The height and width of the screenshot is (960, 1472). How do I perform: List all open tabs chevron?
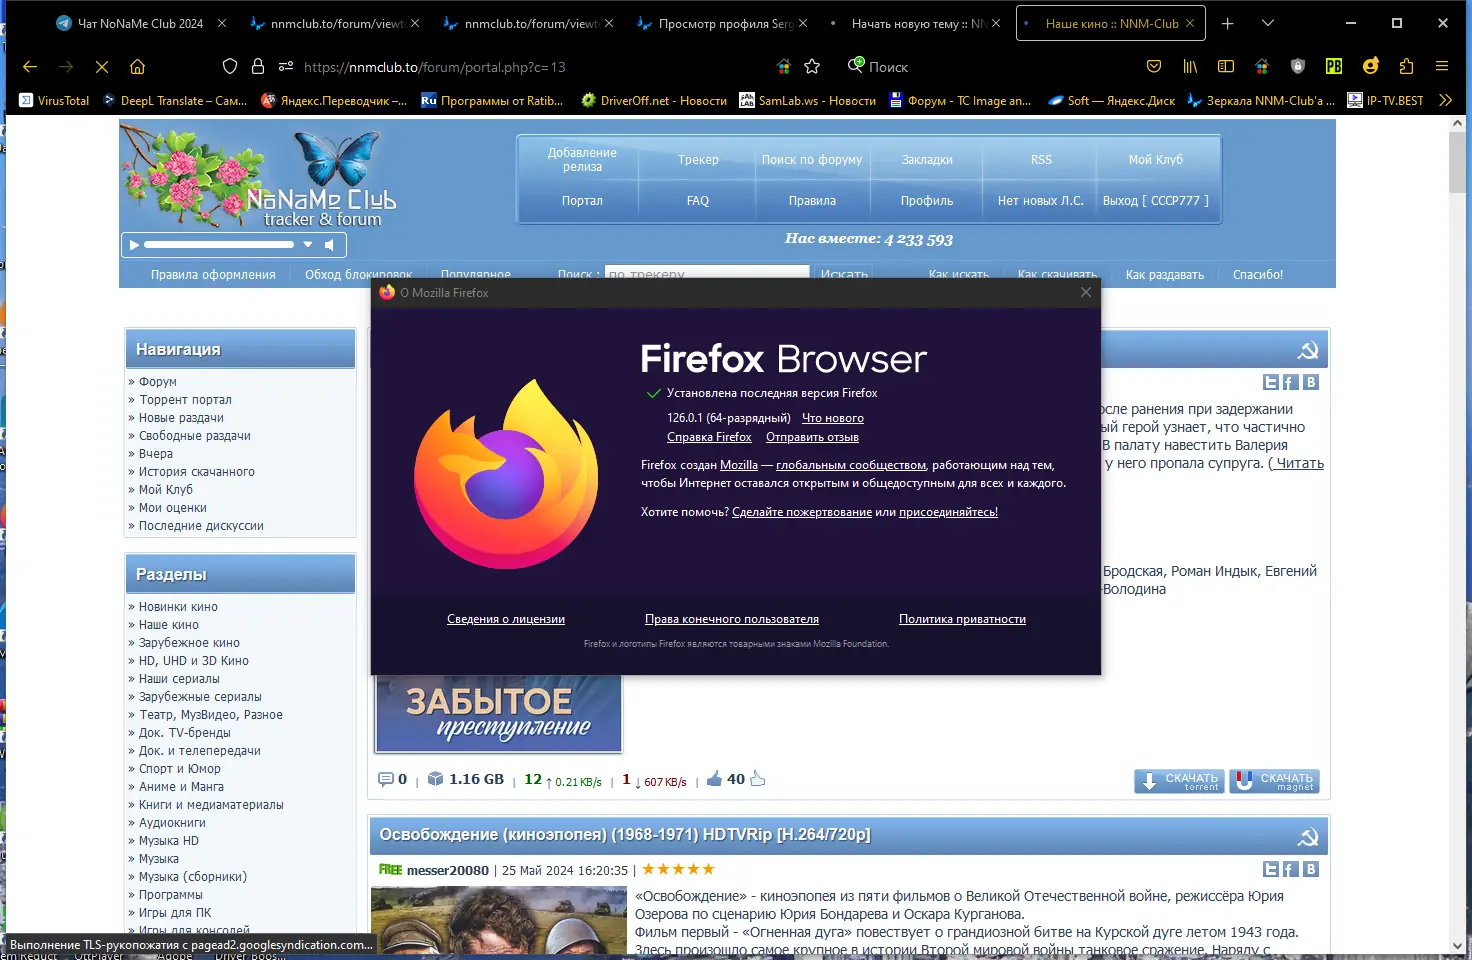1268,23
